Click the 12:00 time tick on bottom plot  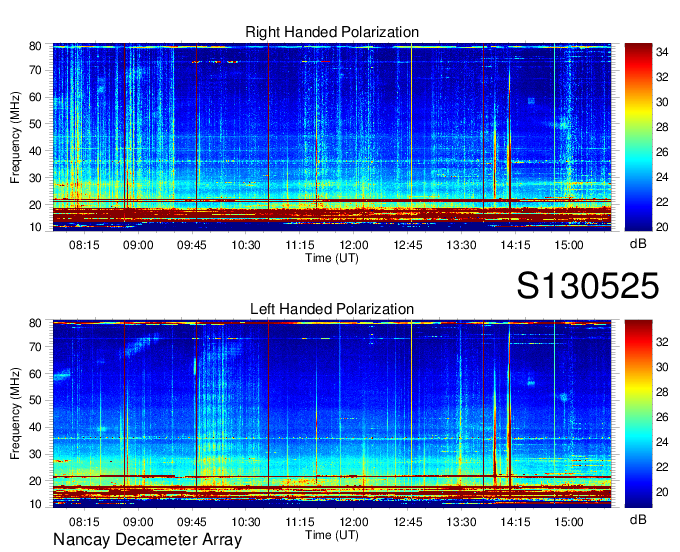click(x=354, y=522)
